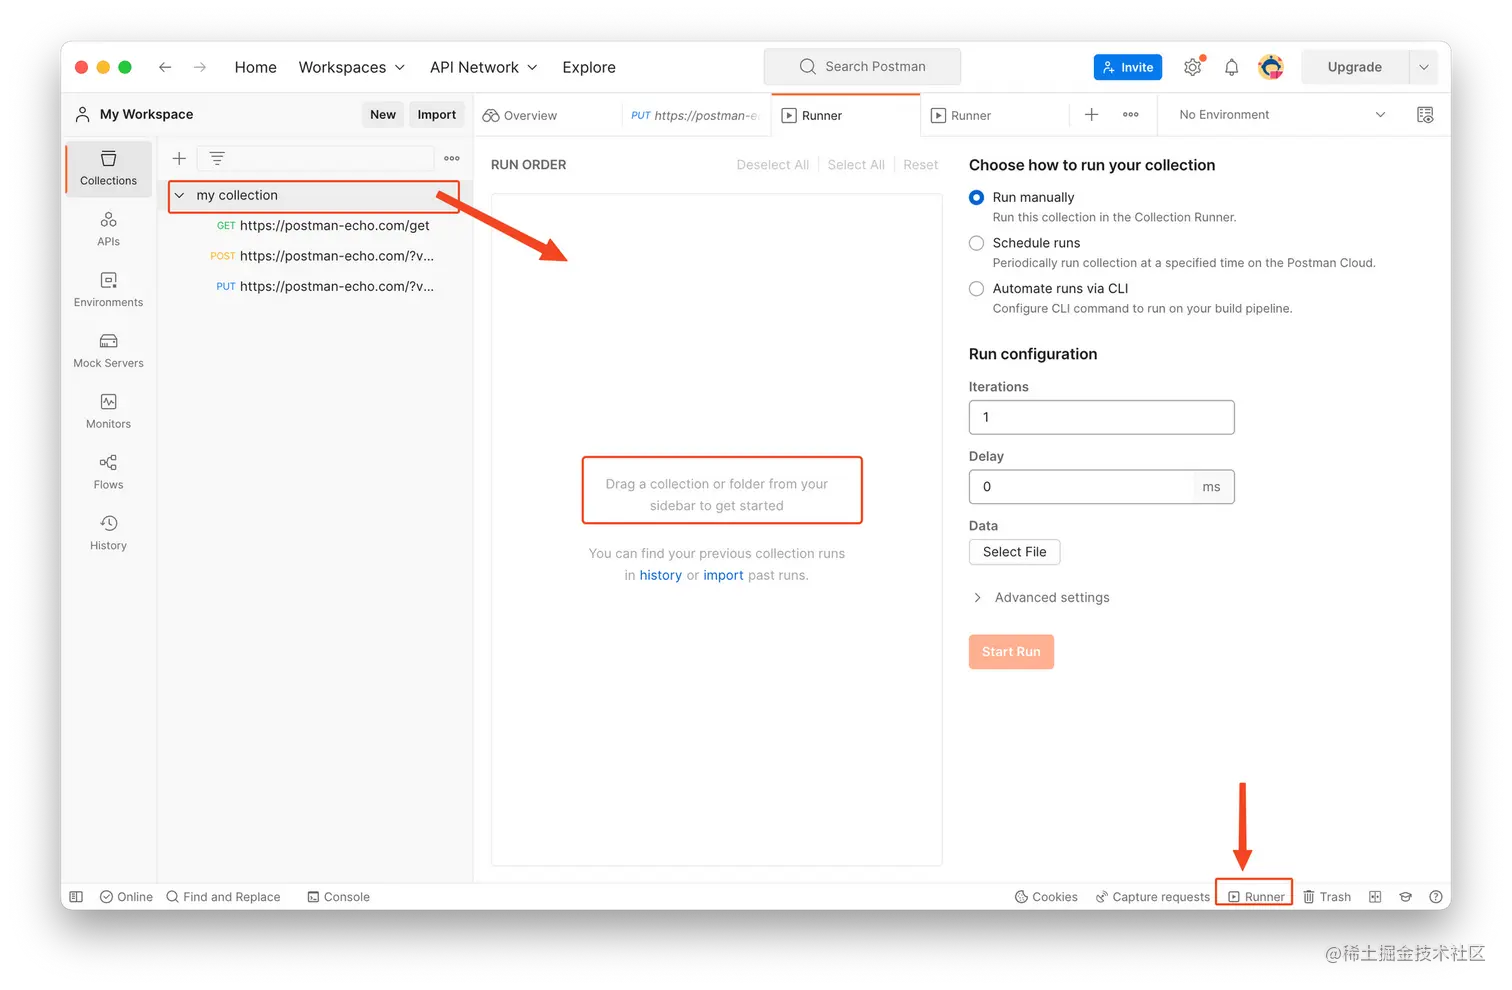The image size is (1512, 990).
Task: Open the Workspaces dropdown
Action: [352, 67]
